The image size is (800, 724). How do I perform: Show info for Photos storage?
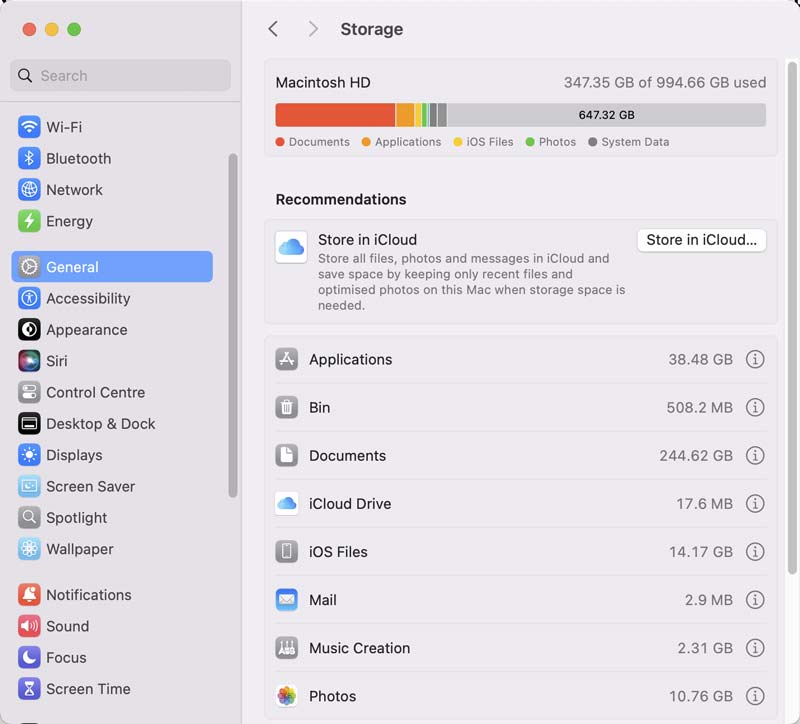(x=755, y=696)
